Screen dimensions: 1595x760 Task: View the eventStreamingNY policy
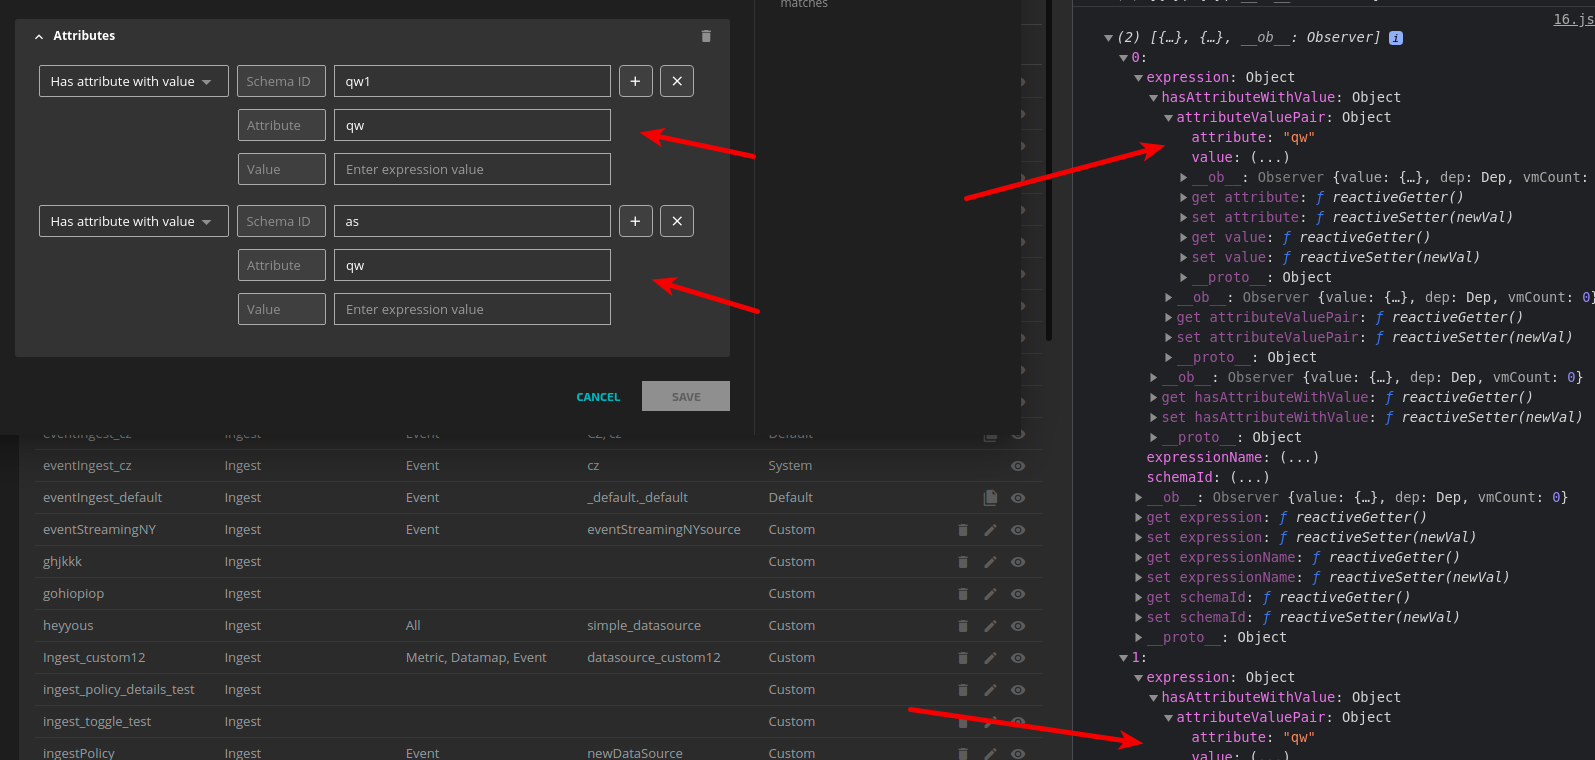click(1018, 530)
